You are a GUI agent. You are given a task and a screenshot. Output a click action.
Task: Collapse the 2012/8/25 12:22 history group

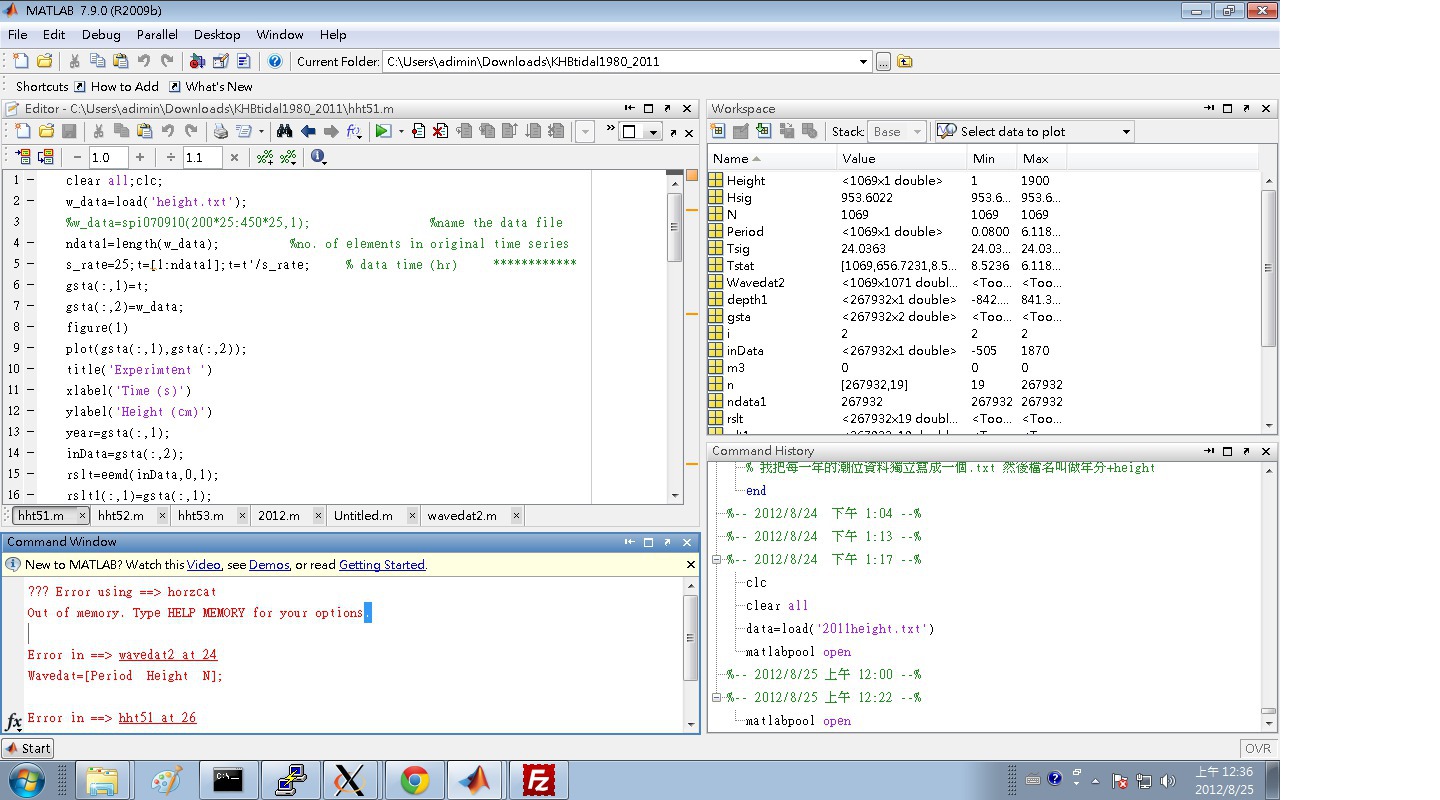coord(716,698)
